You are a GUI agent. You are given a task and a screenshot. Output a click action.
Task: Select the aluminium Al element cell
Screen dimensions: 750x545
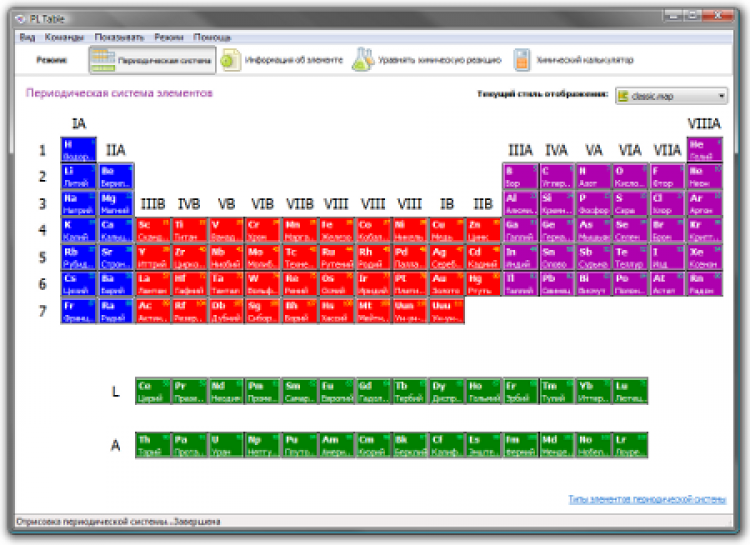click(x=520, y=203)
